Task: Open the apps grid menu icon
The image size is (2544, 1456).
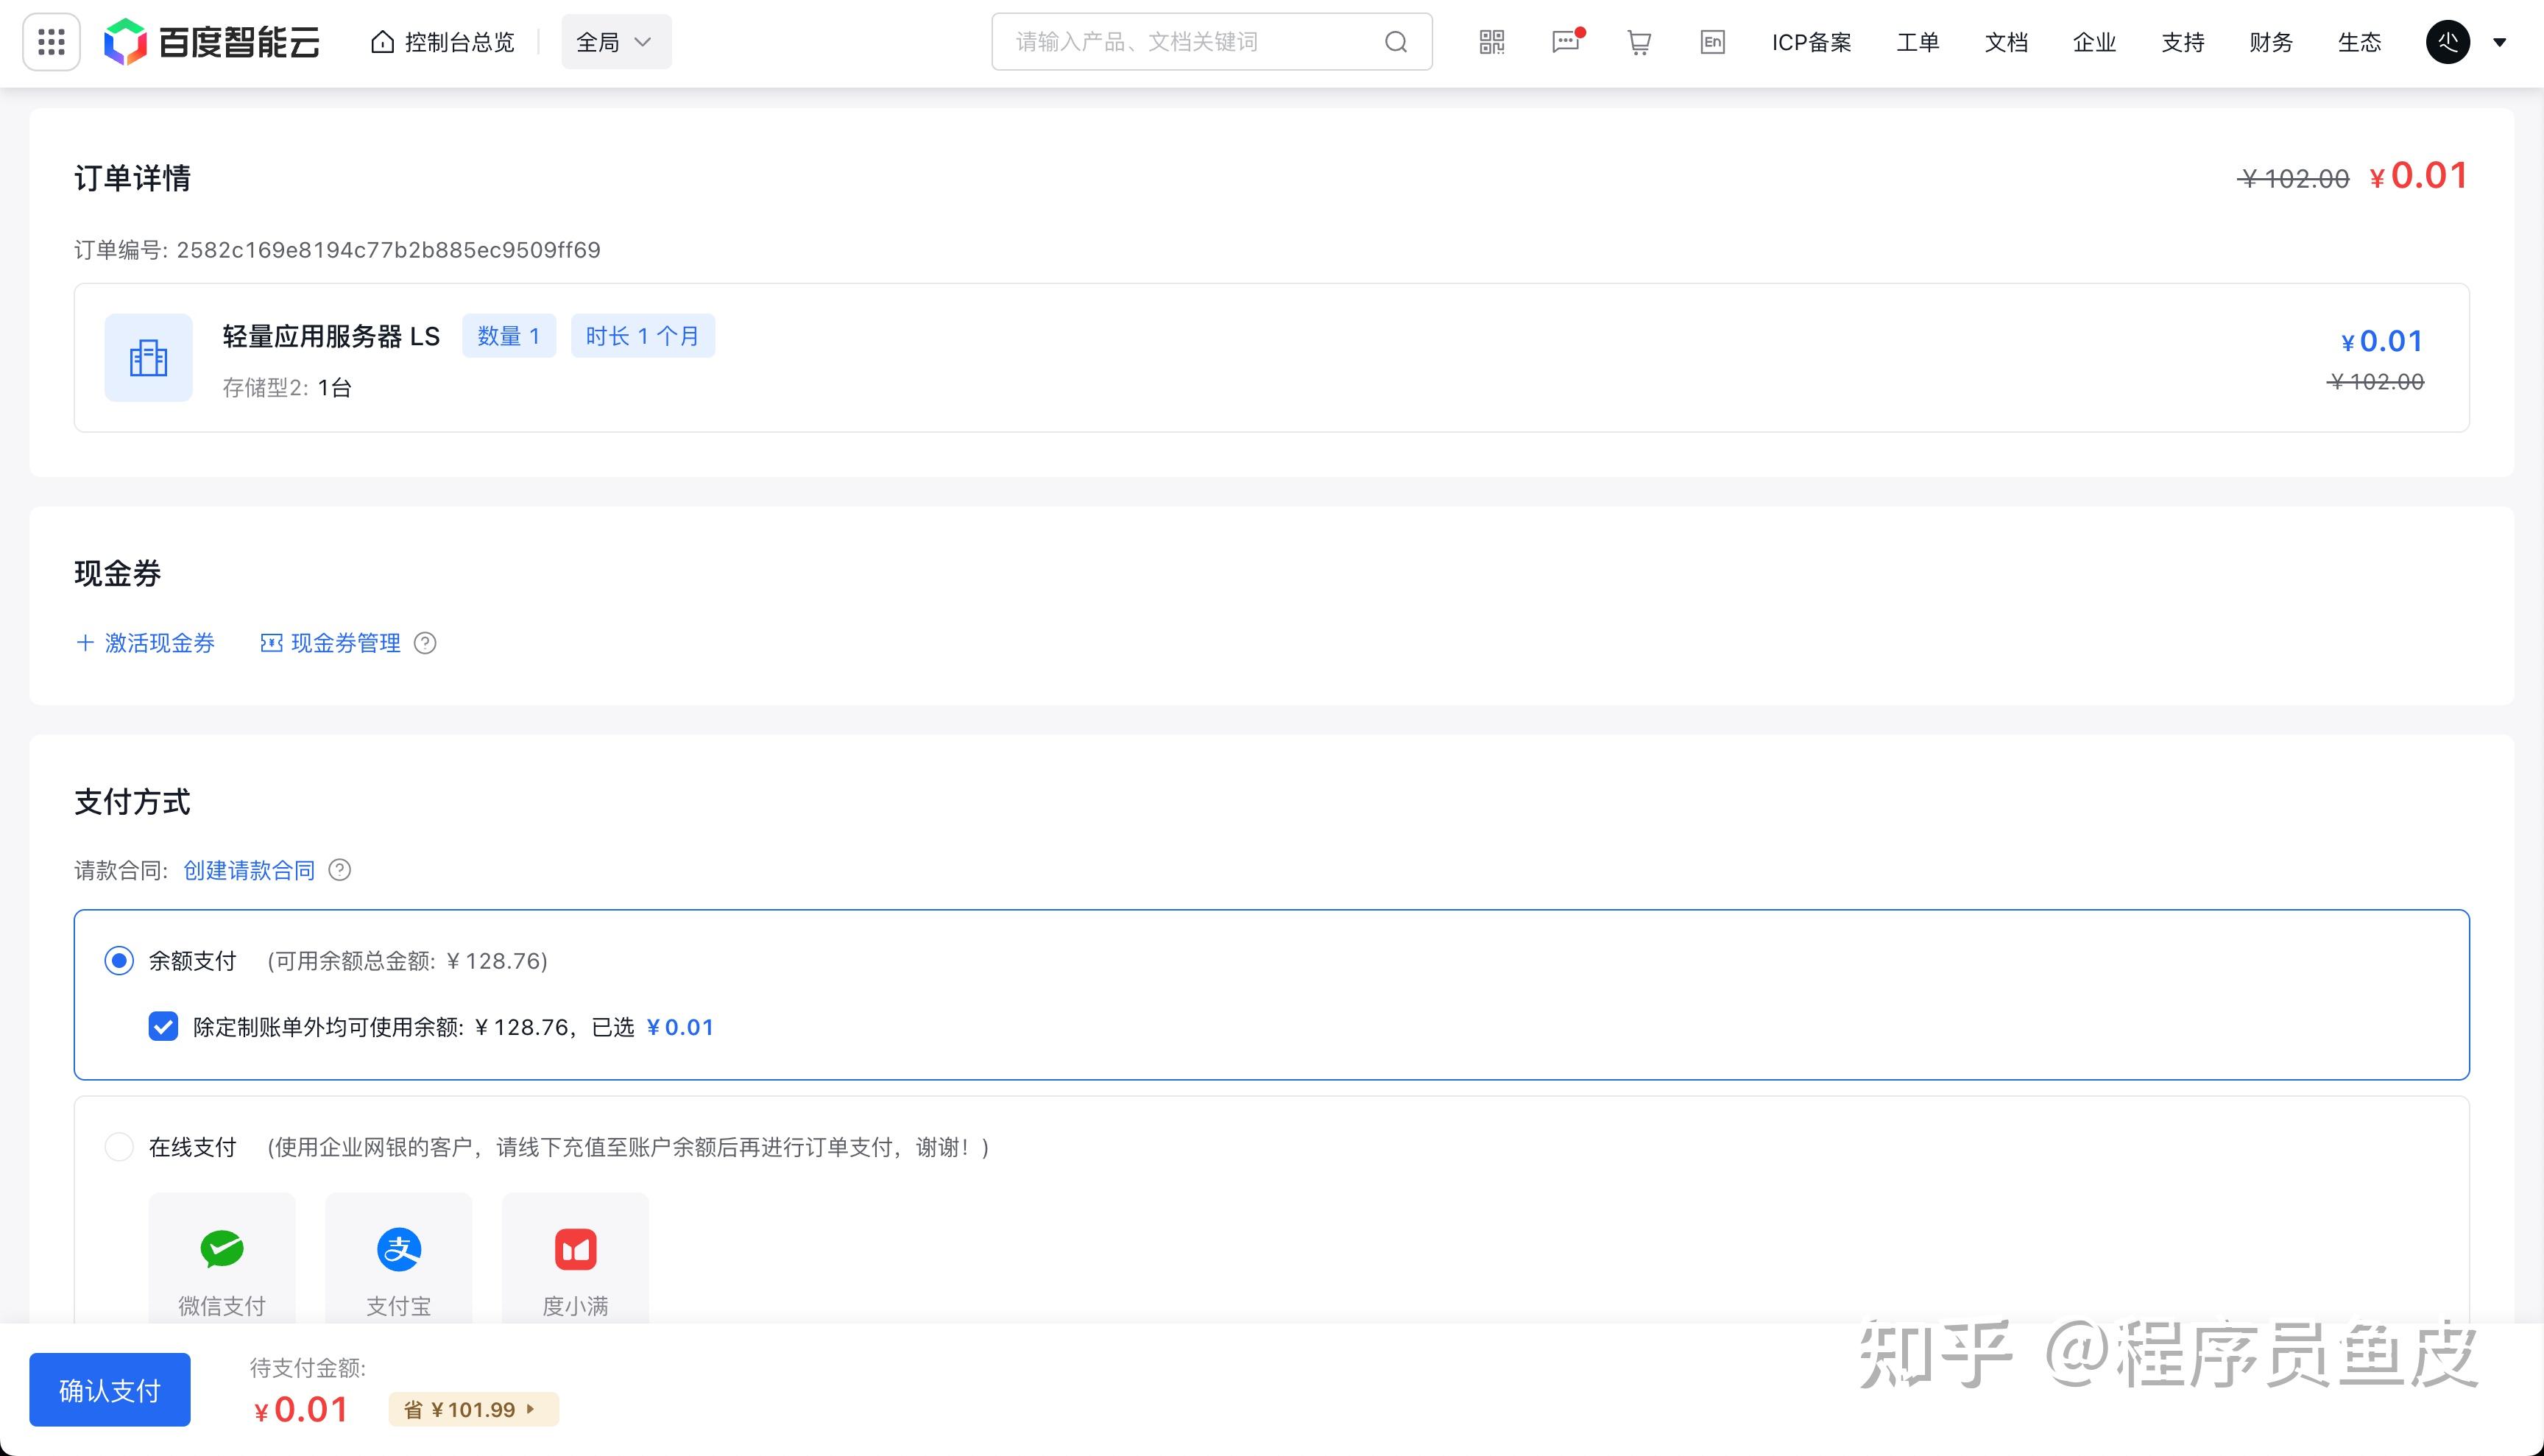Action: coord(51,42)
